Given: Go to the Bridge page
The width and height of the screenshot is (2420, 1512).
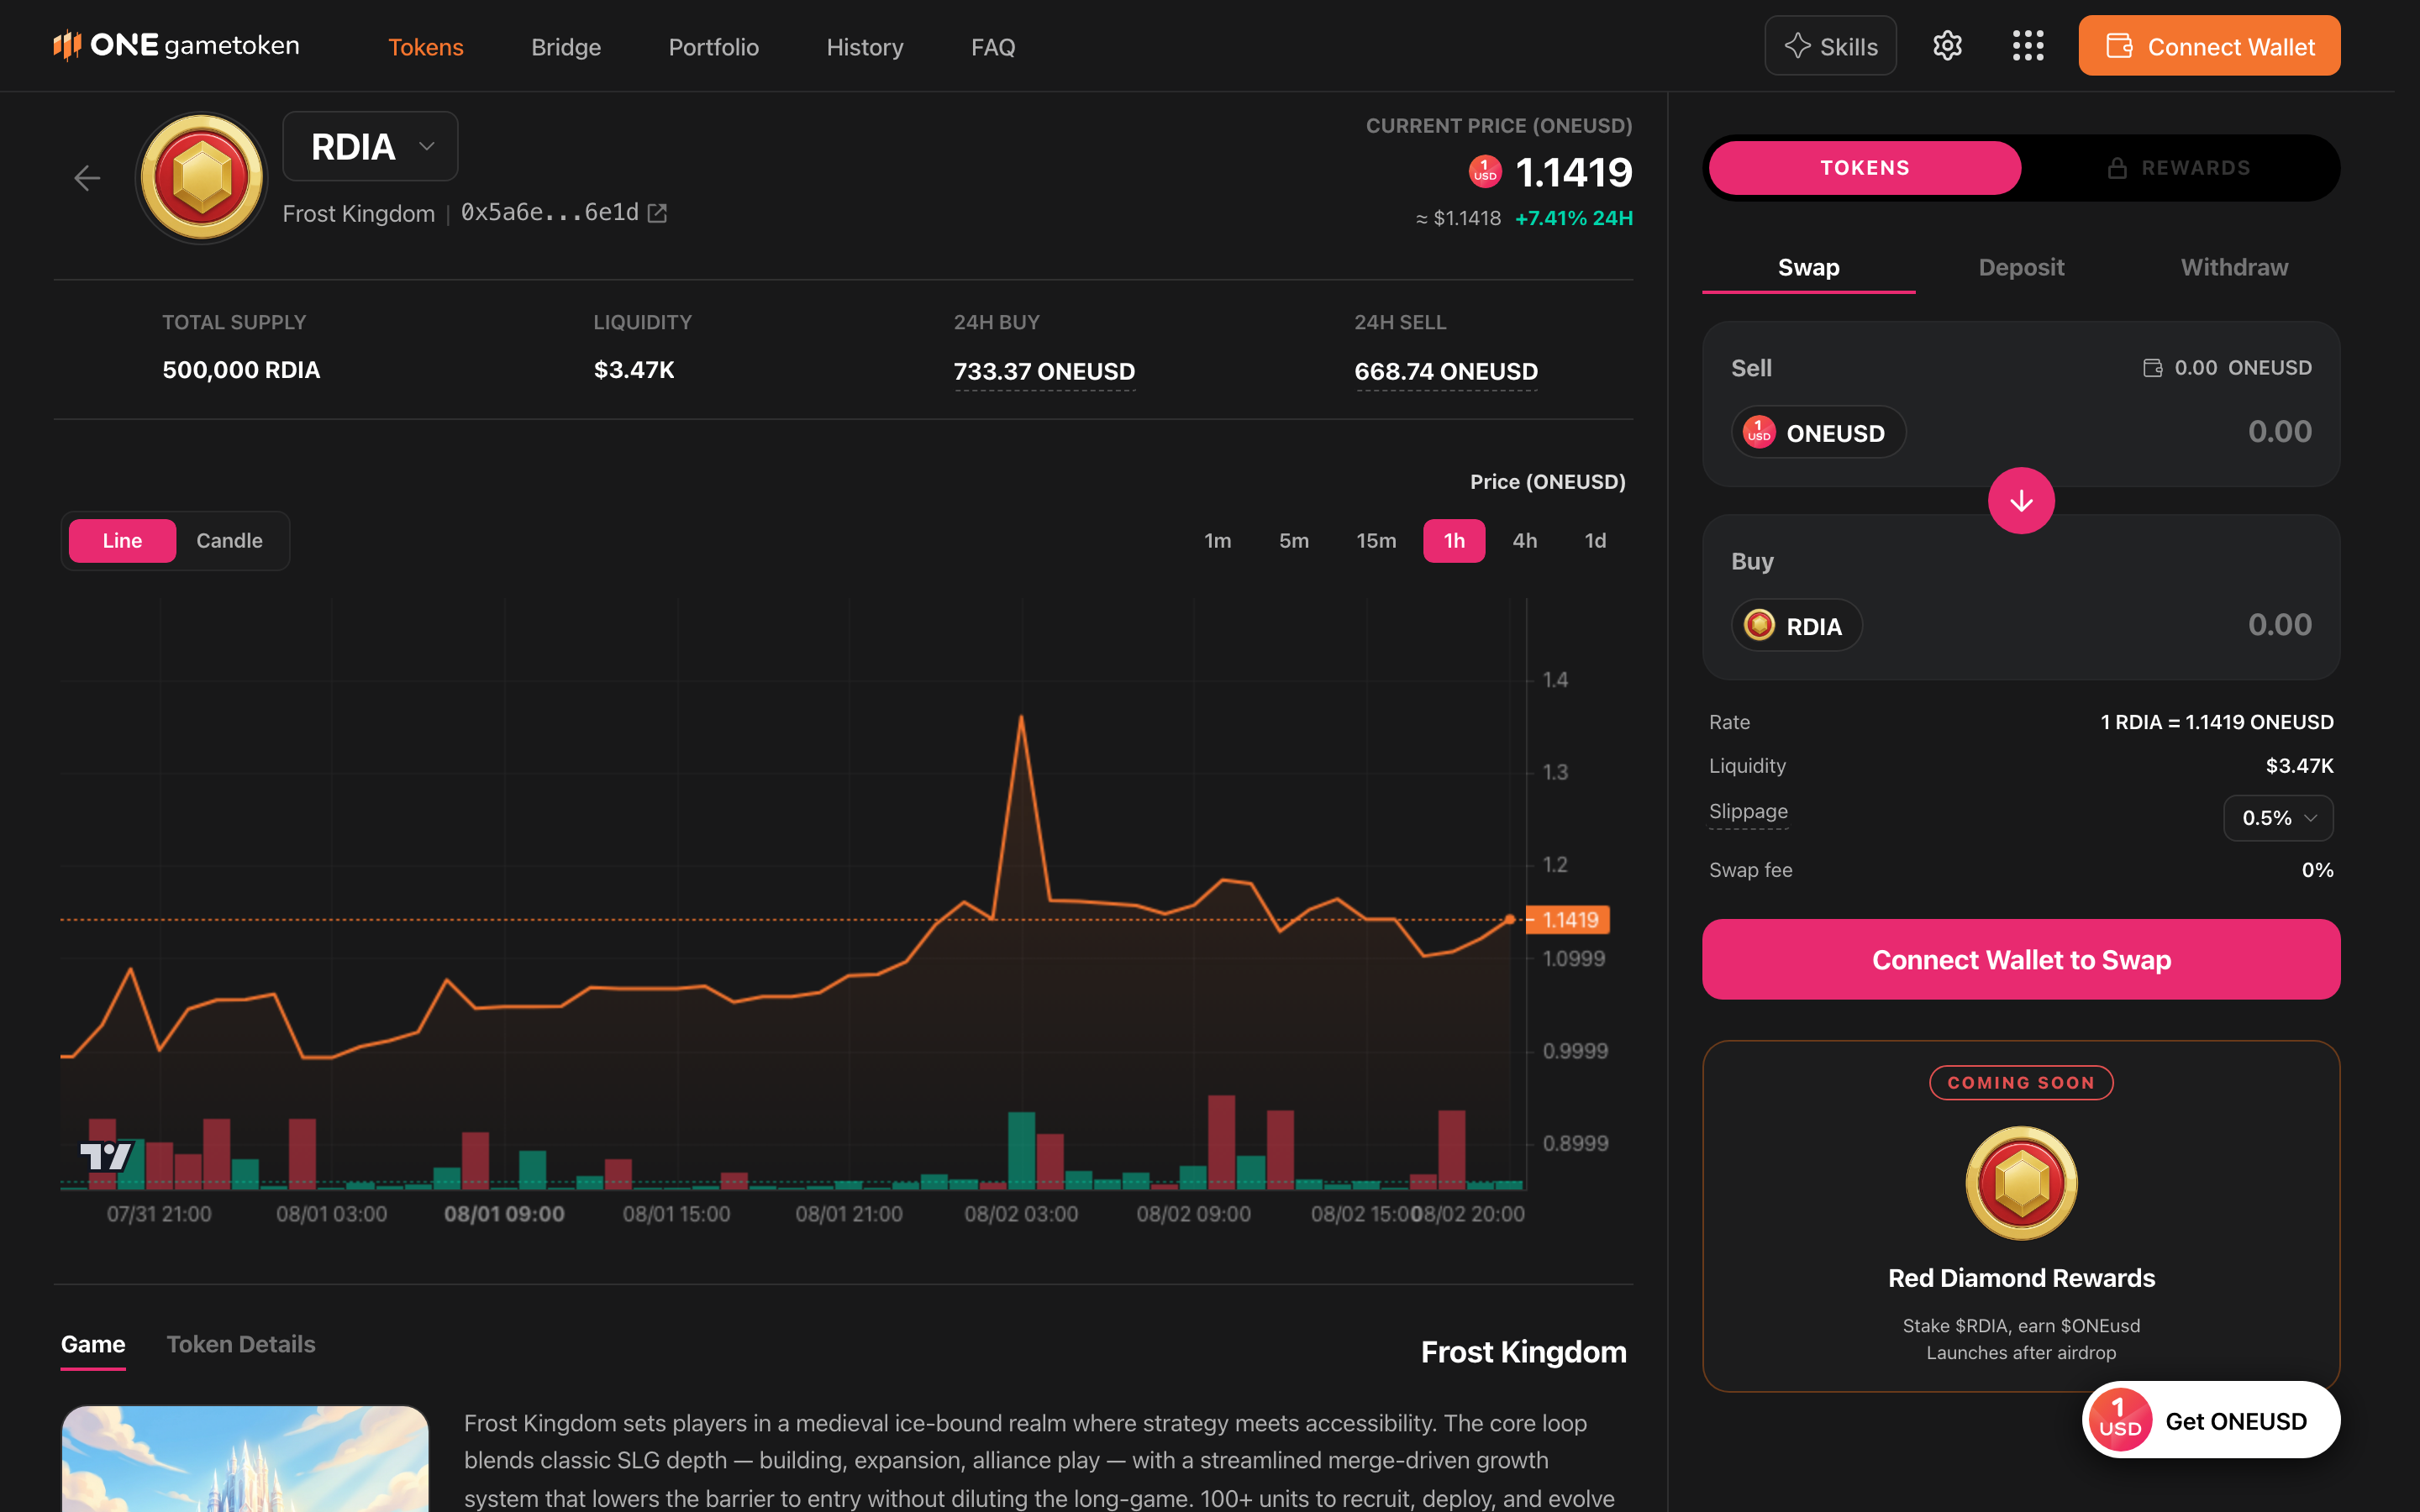Looking at the screenshot, I should click(x=566, y=47).
